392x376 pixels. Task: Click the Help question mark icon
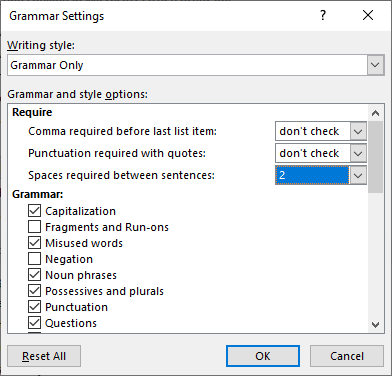tap(323, 15)
